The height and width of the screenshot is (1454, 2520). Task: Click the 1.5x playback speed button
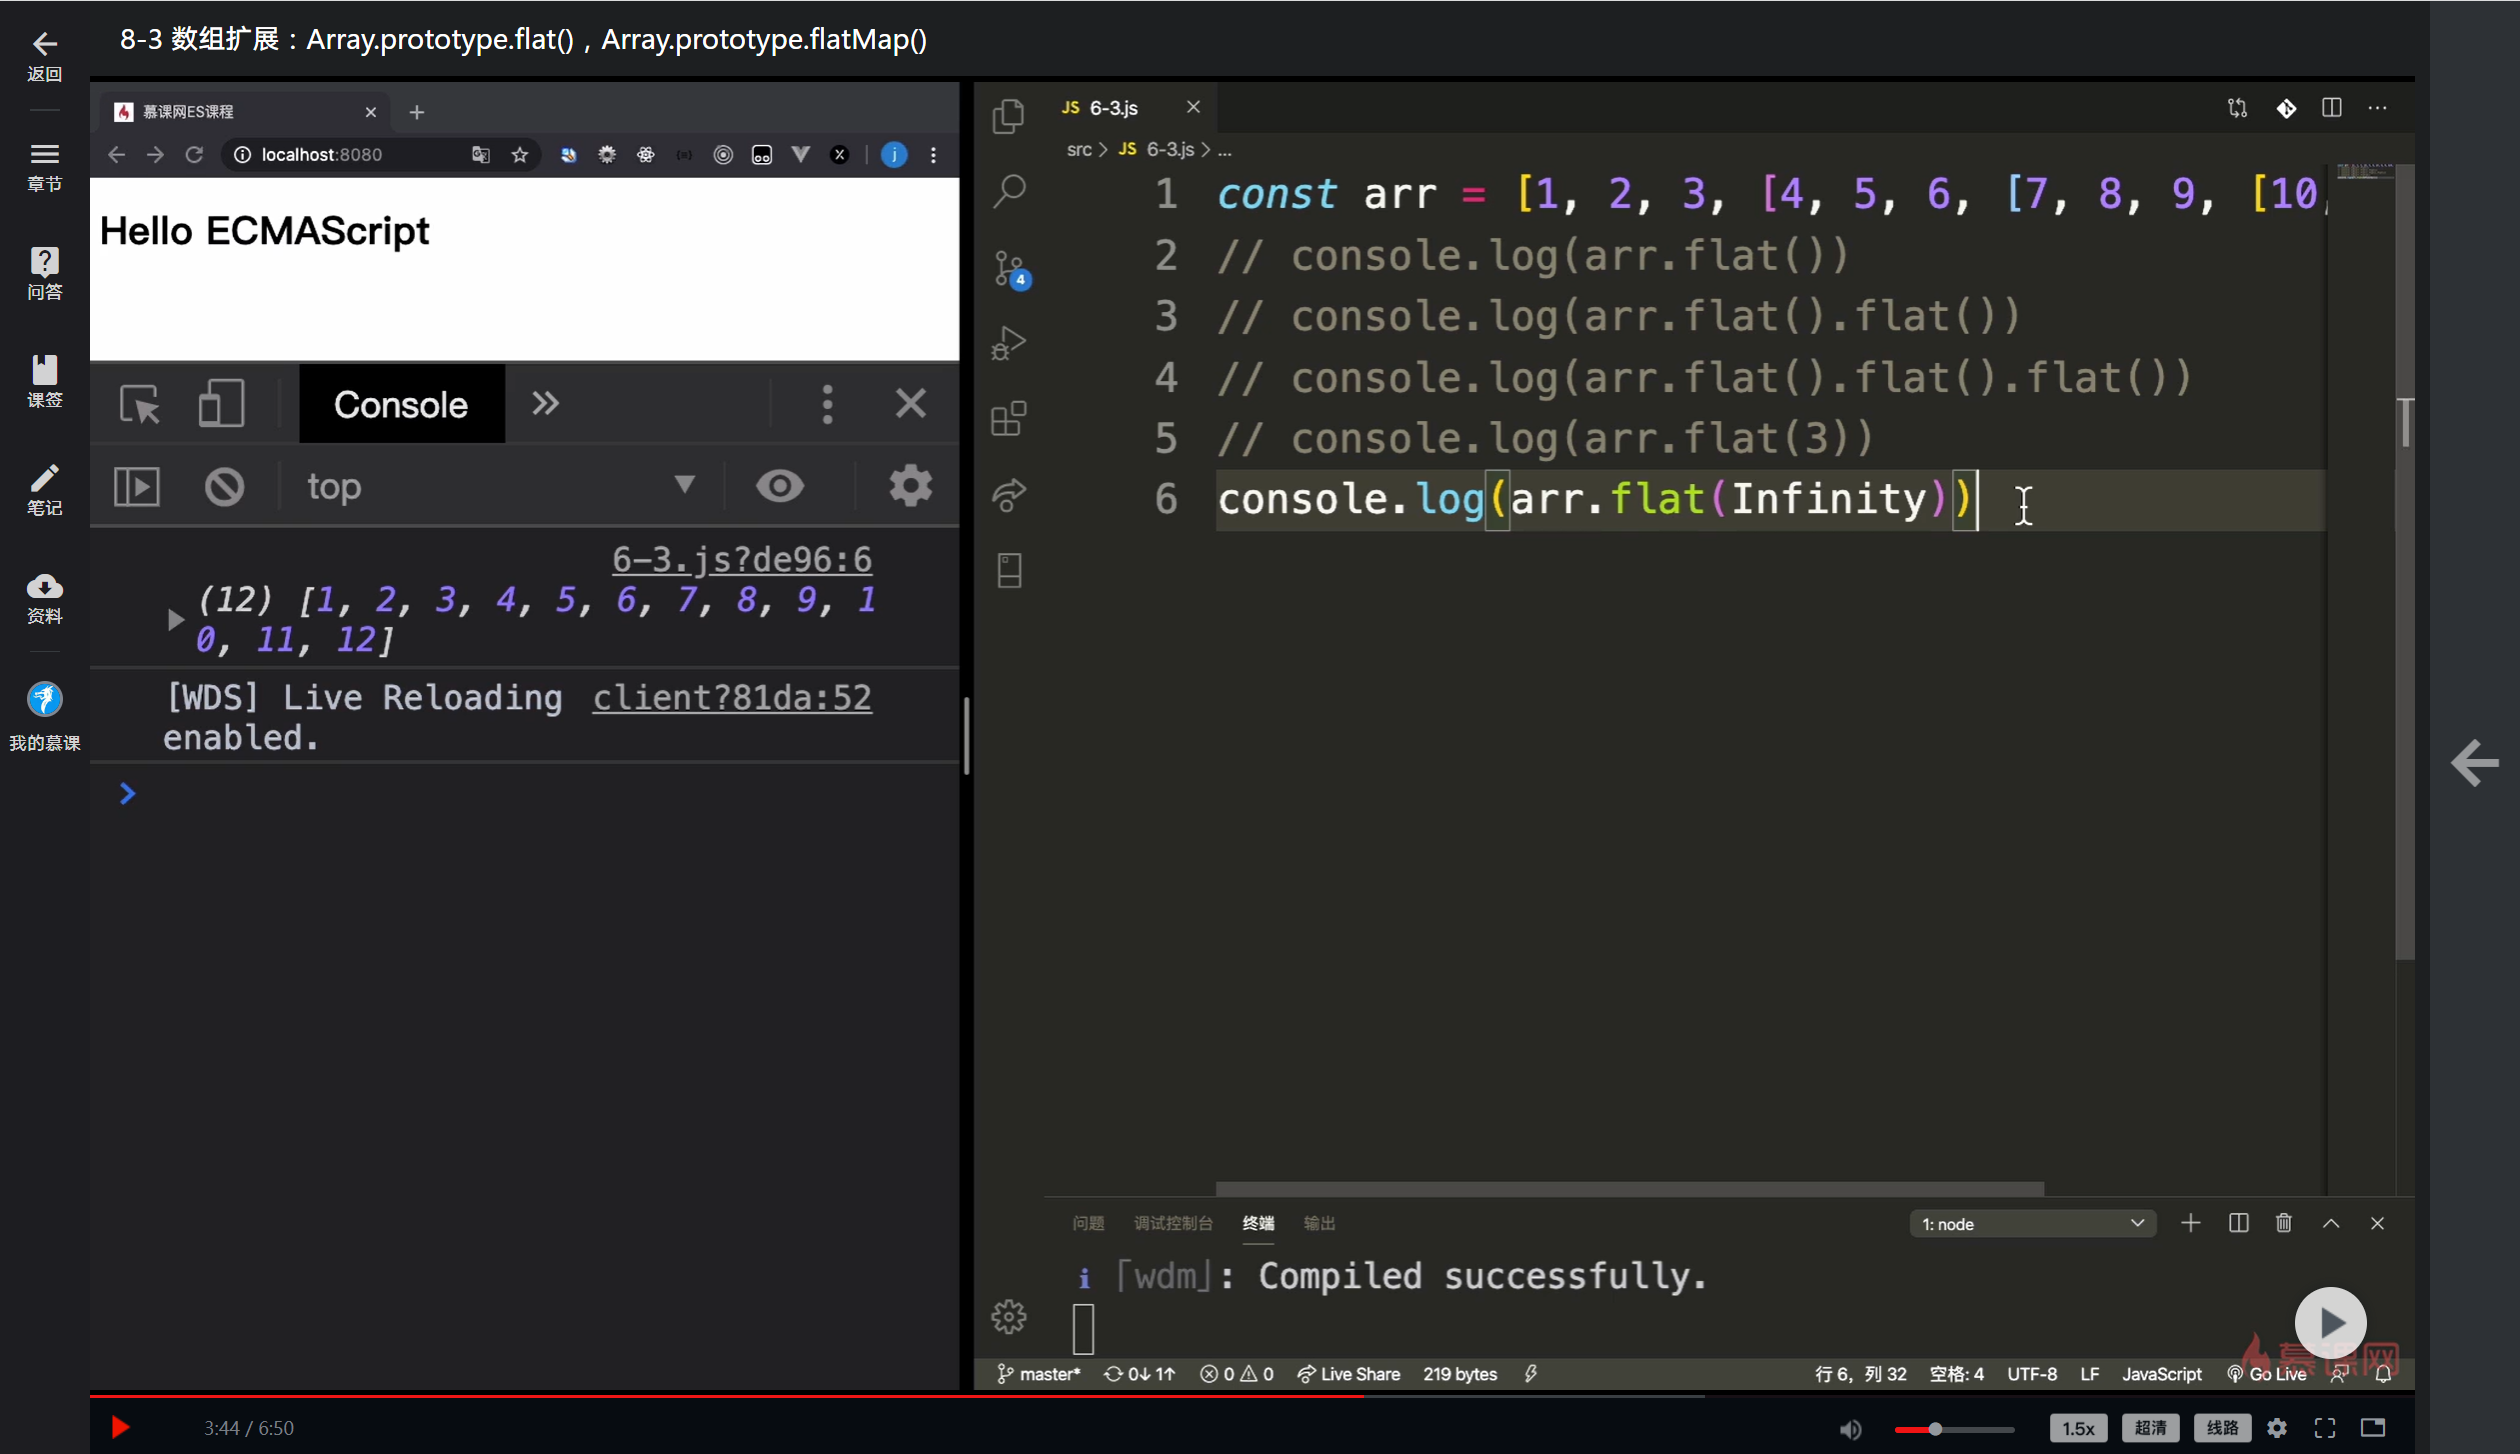[2077, 1428]
